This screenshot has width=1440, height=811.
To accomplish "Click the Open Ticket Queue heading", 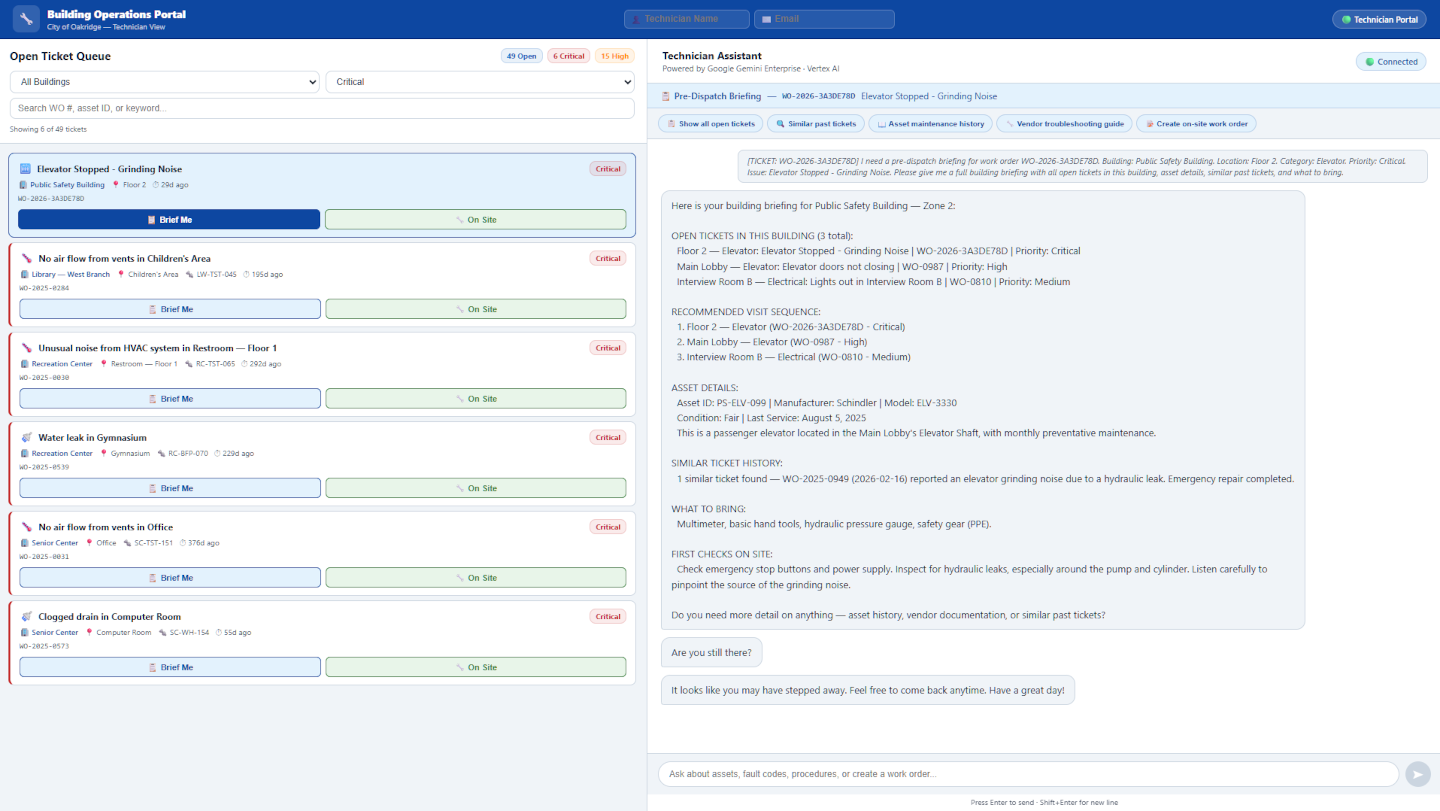I will (x=60, y=56).
